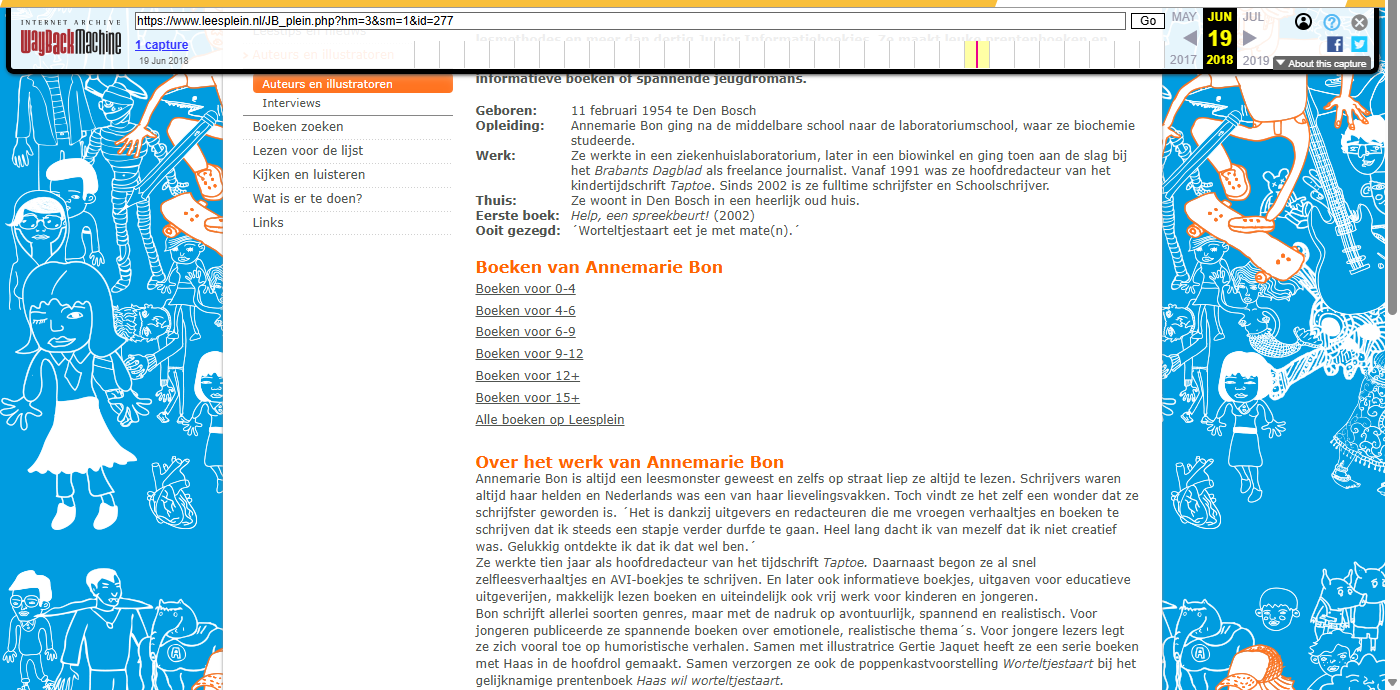Image resolution: width=1400 pixels, height=690 pixels.
Task: Click the Wayback URL input field
Action: coord(630,21)
